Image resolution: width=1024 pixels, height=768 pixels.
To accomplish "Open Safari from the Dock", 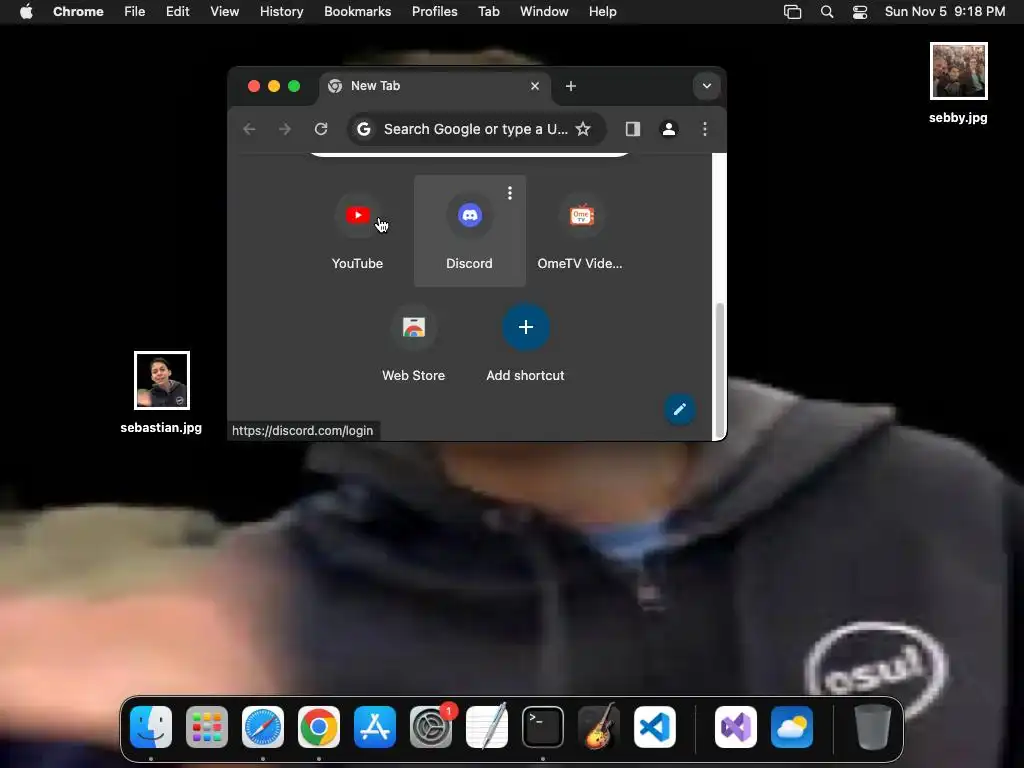I will 263,727.
